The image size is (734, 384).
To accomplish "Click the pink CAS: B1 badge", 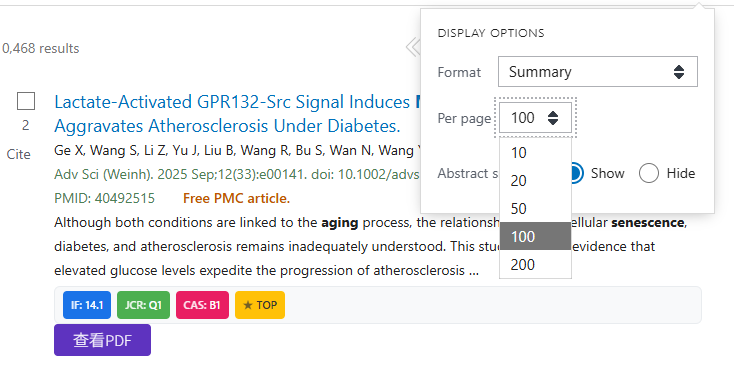I will coord(202,305).
